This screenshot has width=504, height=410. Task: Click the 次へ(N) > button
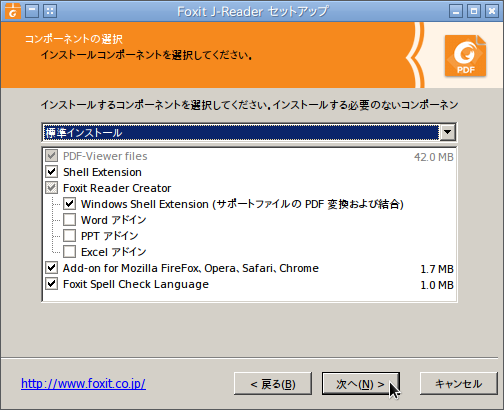[361, 384]
